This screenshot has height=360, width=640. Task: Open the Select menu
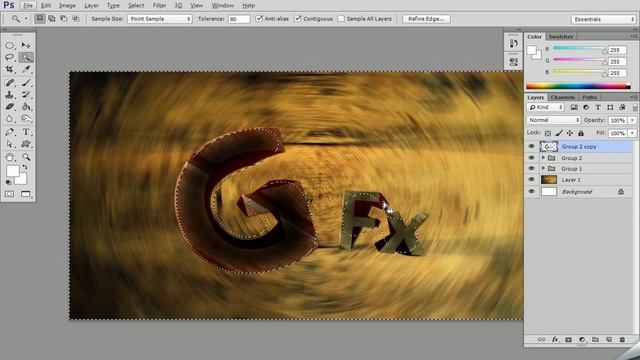(136, 5)
